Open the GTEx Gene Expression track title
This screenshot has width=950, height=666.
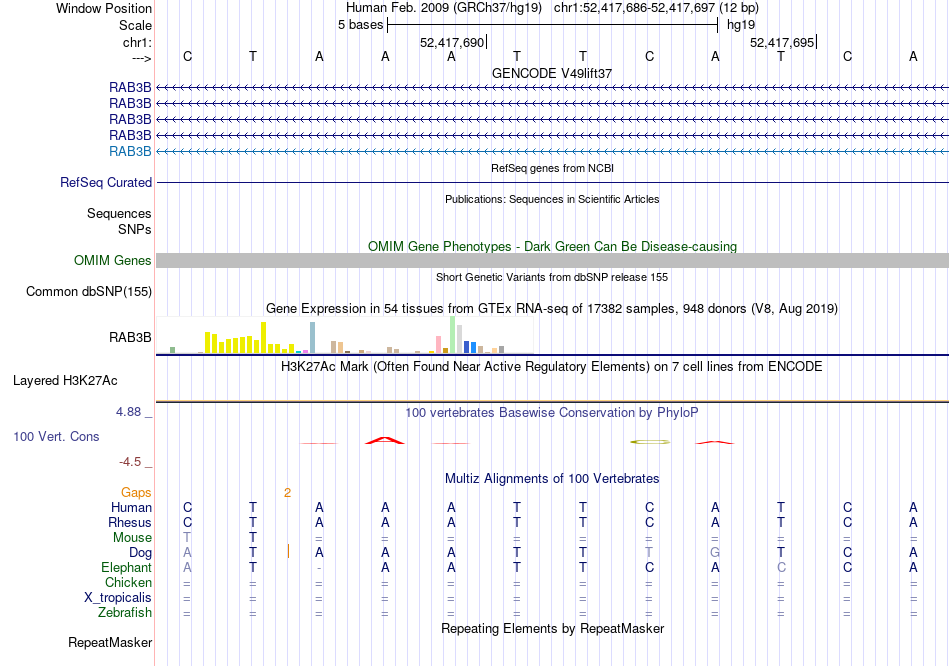point(552,309)
